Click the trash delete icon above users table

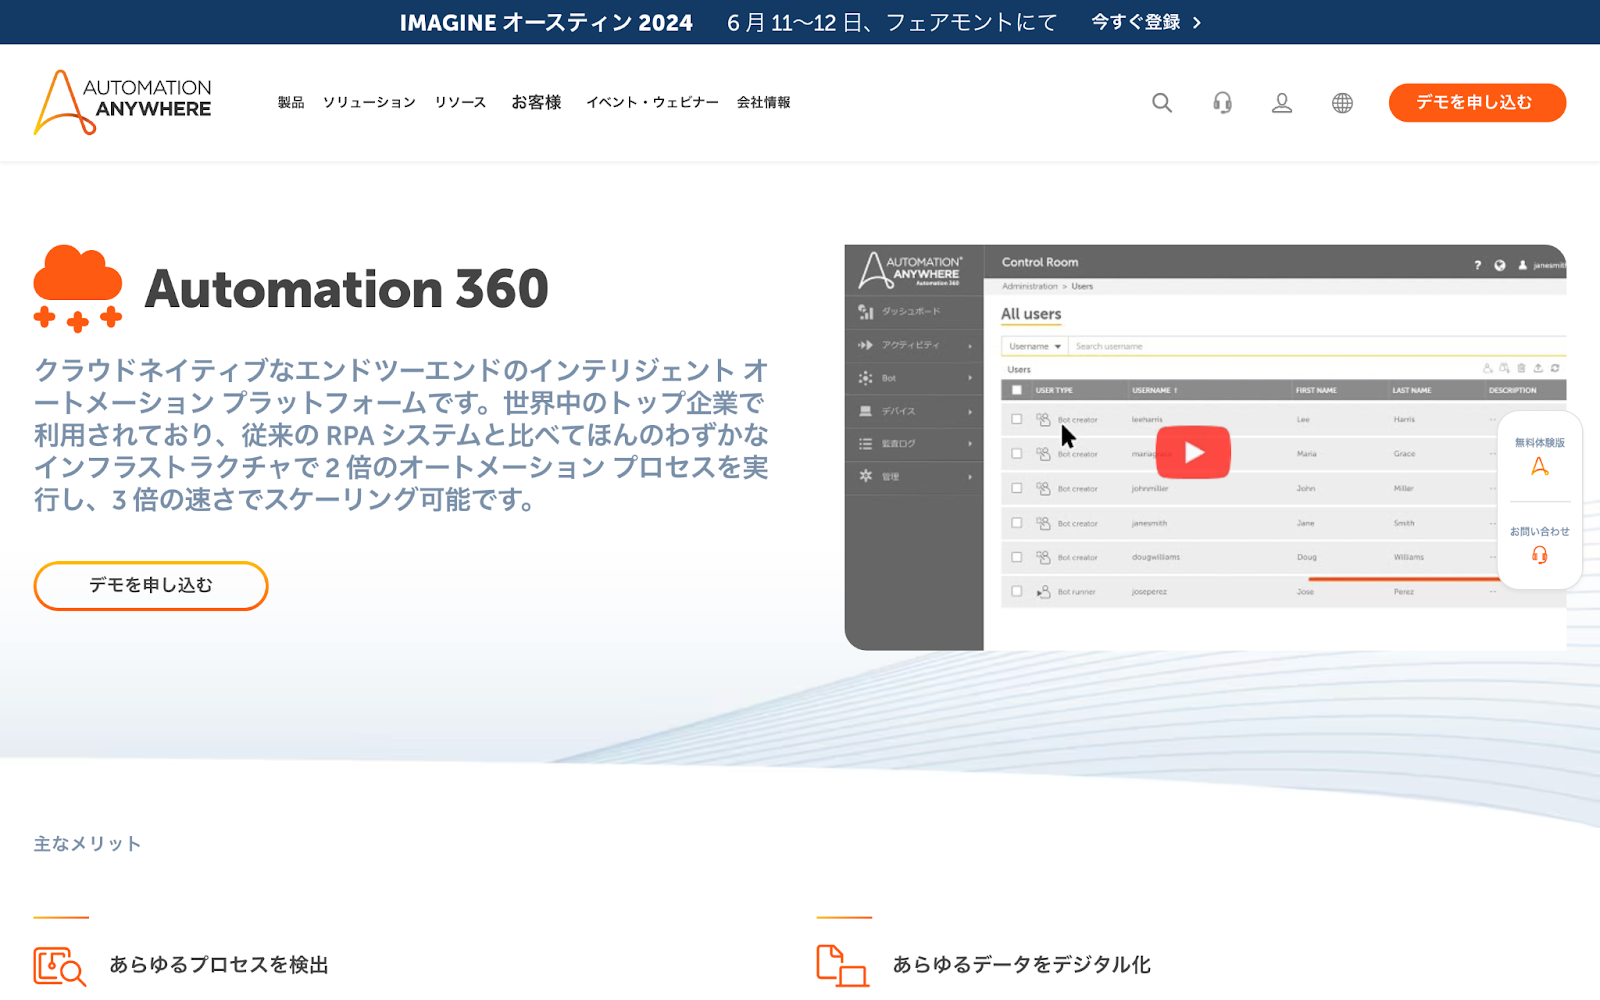1521,368
